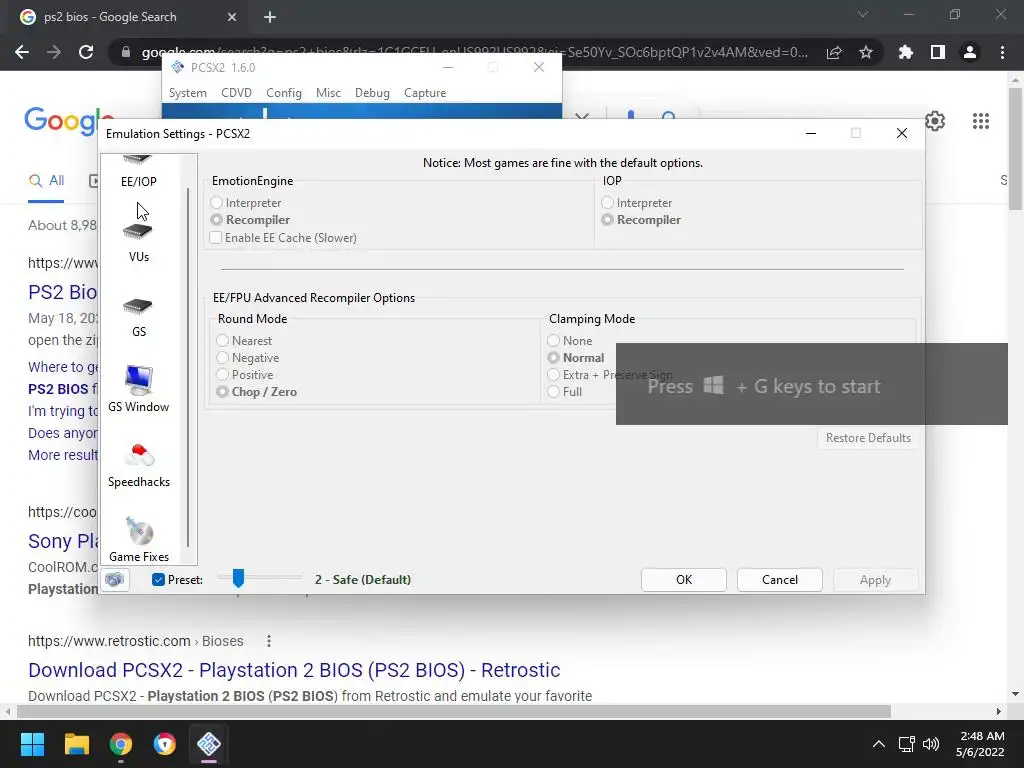Select IOP Interpreter option

click(637, 203)
